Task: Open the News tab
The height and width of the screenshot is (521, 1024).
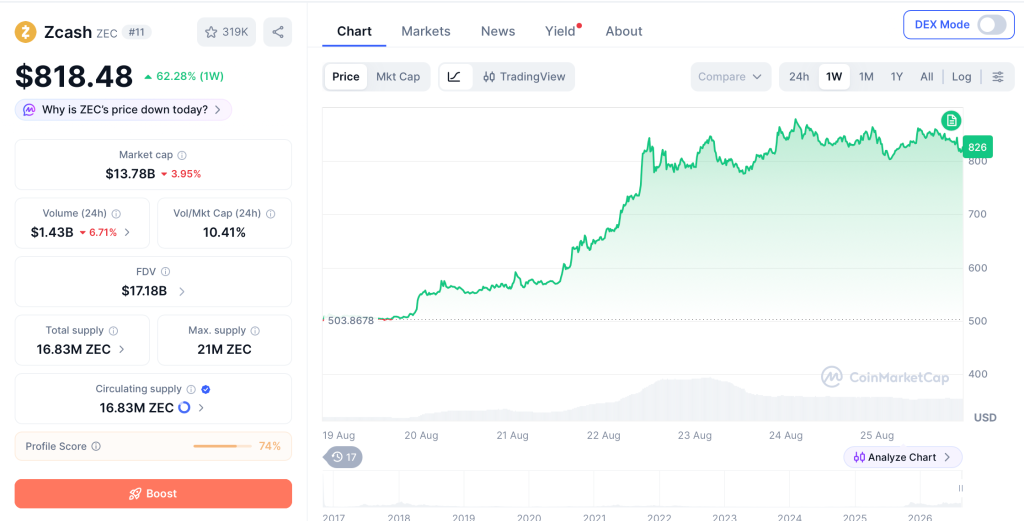Action: (x=498, y=31)
